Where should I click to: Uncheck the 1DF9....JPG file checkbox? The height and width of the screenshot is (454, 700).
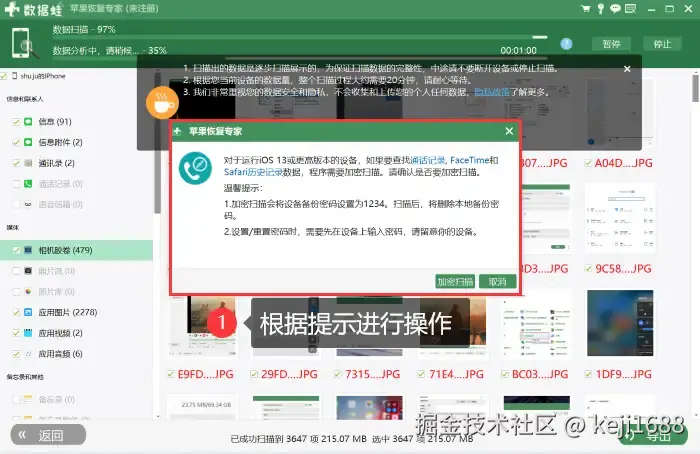588,374
